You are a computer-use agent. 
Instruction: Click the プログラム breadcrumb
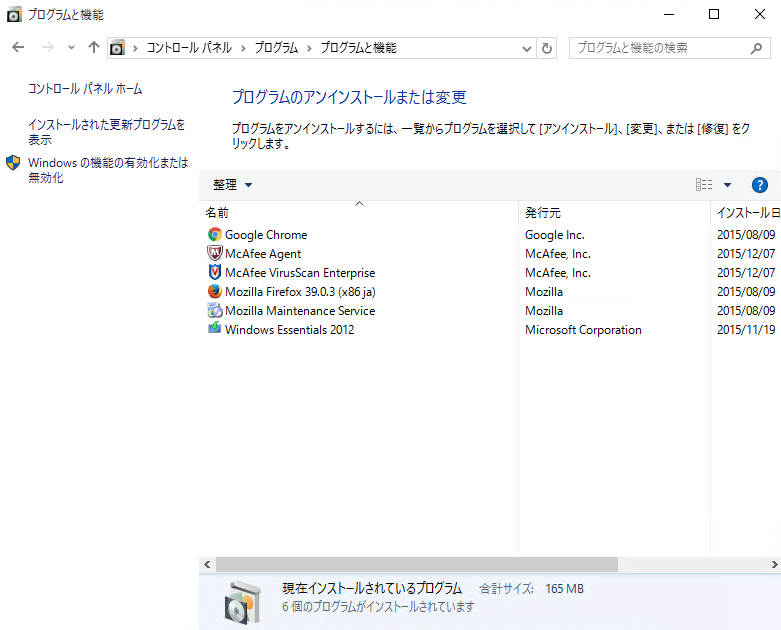pos(276,48)
